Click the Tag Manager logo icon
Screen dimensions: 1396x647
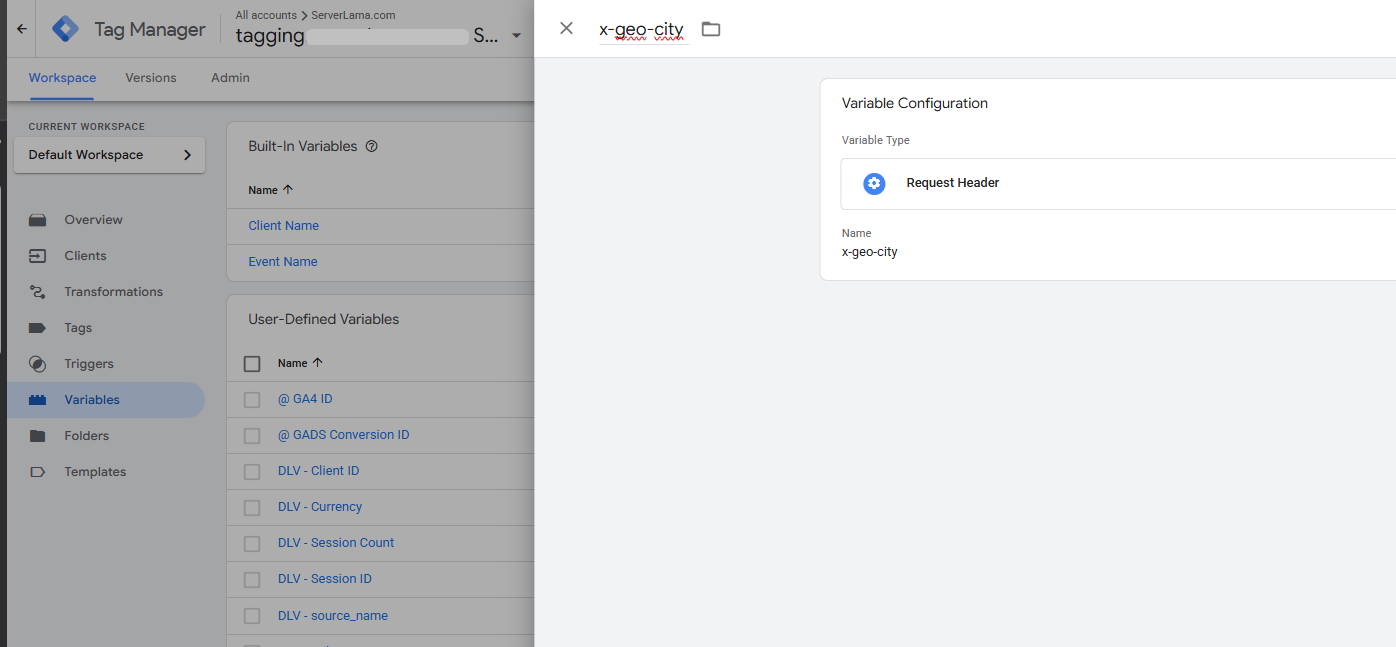tap(66, 29)
